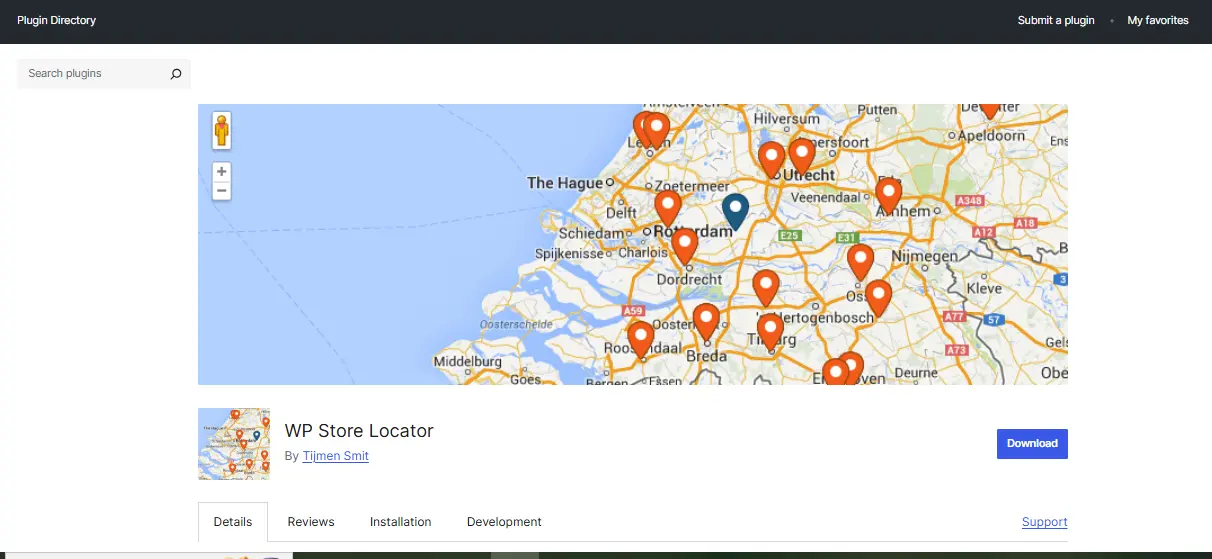Click the Download button
The width and height of the screenshot is (1212, 559).
1032,444
